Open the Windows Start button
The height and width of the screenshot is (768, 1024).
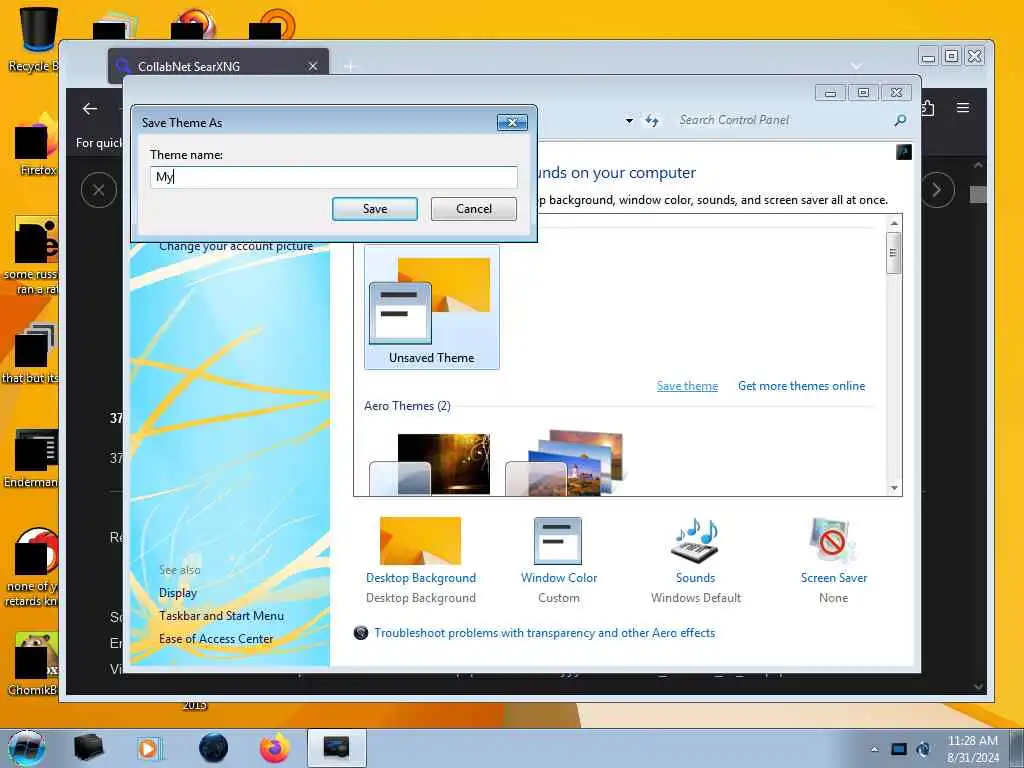(26, 748)
